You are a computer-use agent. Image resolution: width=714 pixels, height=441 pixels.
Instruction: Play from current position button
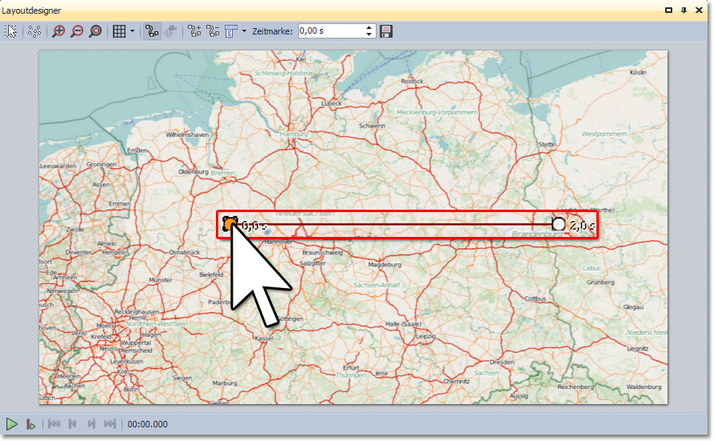click(31, 424)
